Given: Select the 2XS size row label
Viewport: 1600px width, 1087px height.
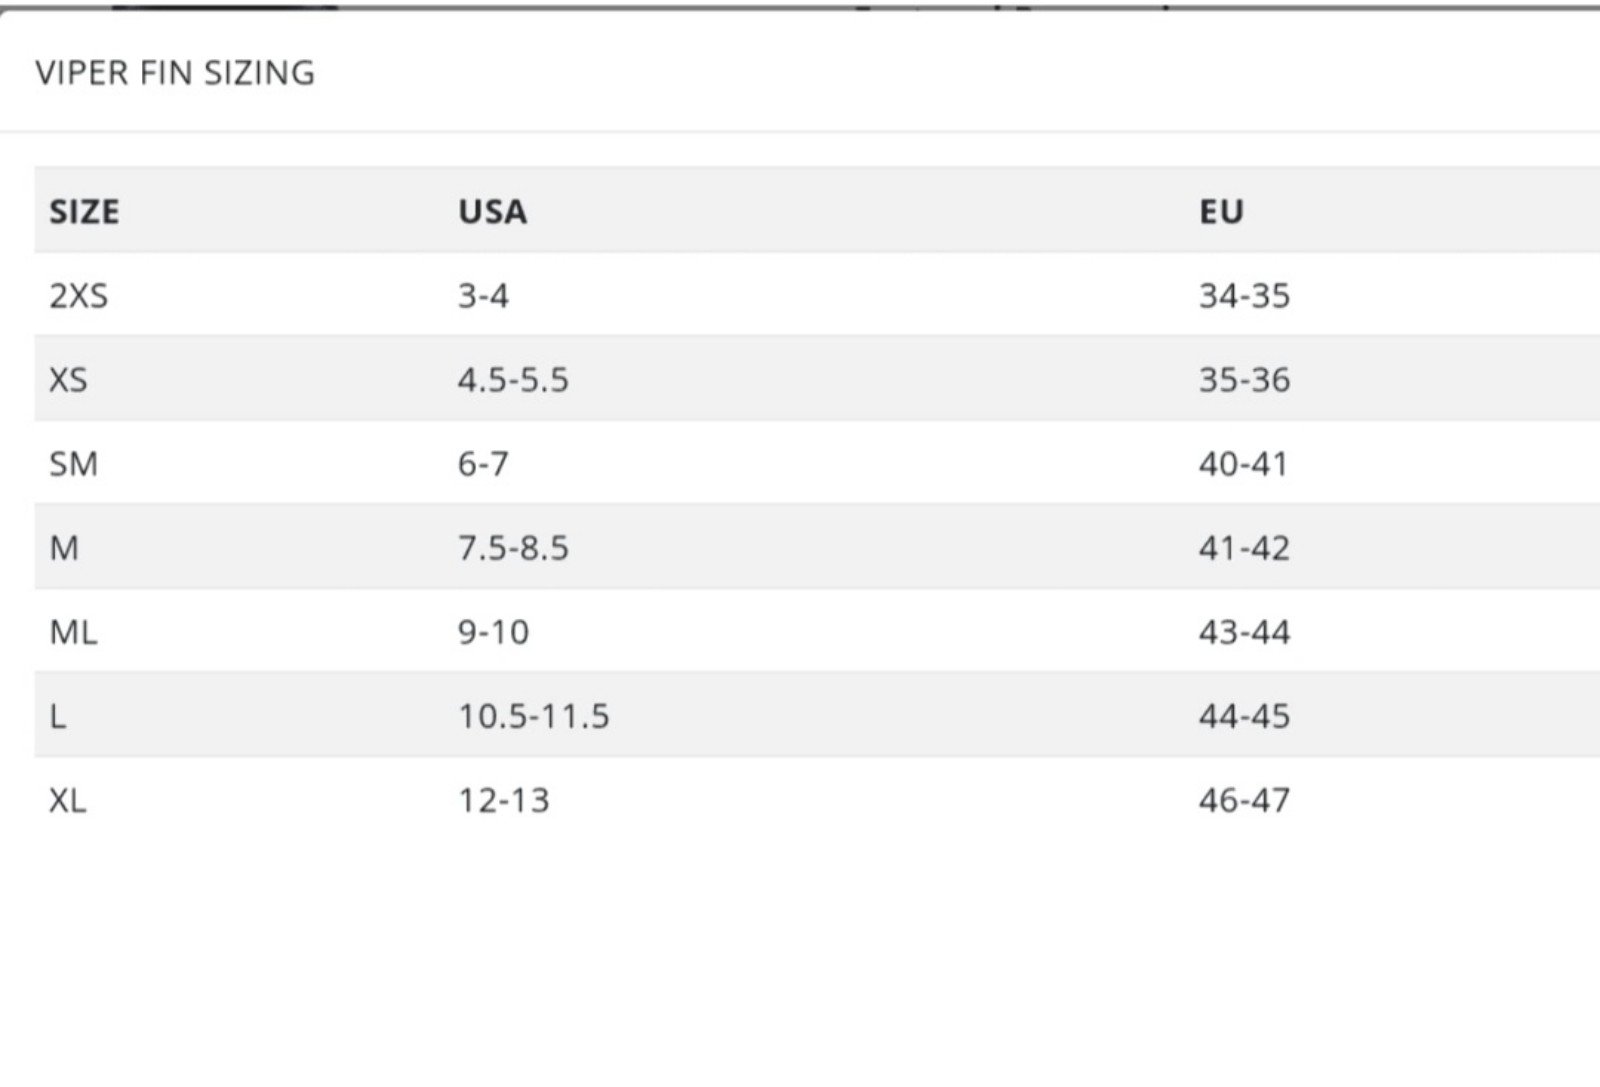Looking at the screenshot, I should click(x=78, y=296).
